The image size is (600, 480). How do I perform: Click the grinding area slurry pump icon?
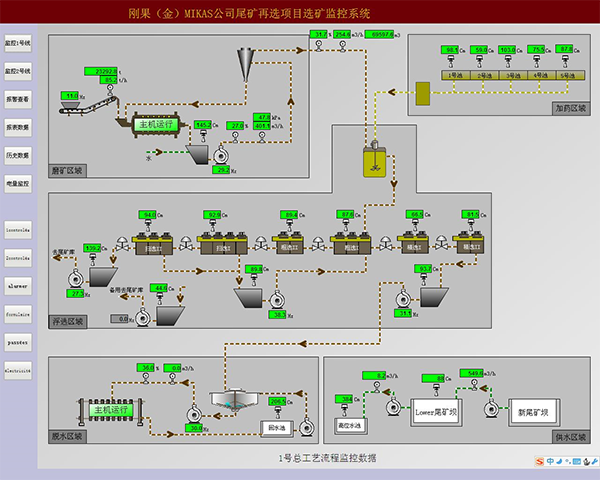pyautogui.click(x=223, y=154)
